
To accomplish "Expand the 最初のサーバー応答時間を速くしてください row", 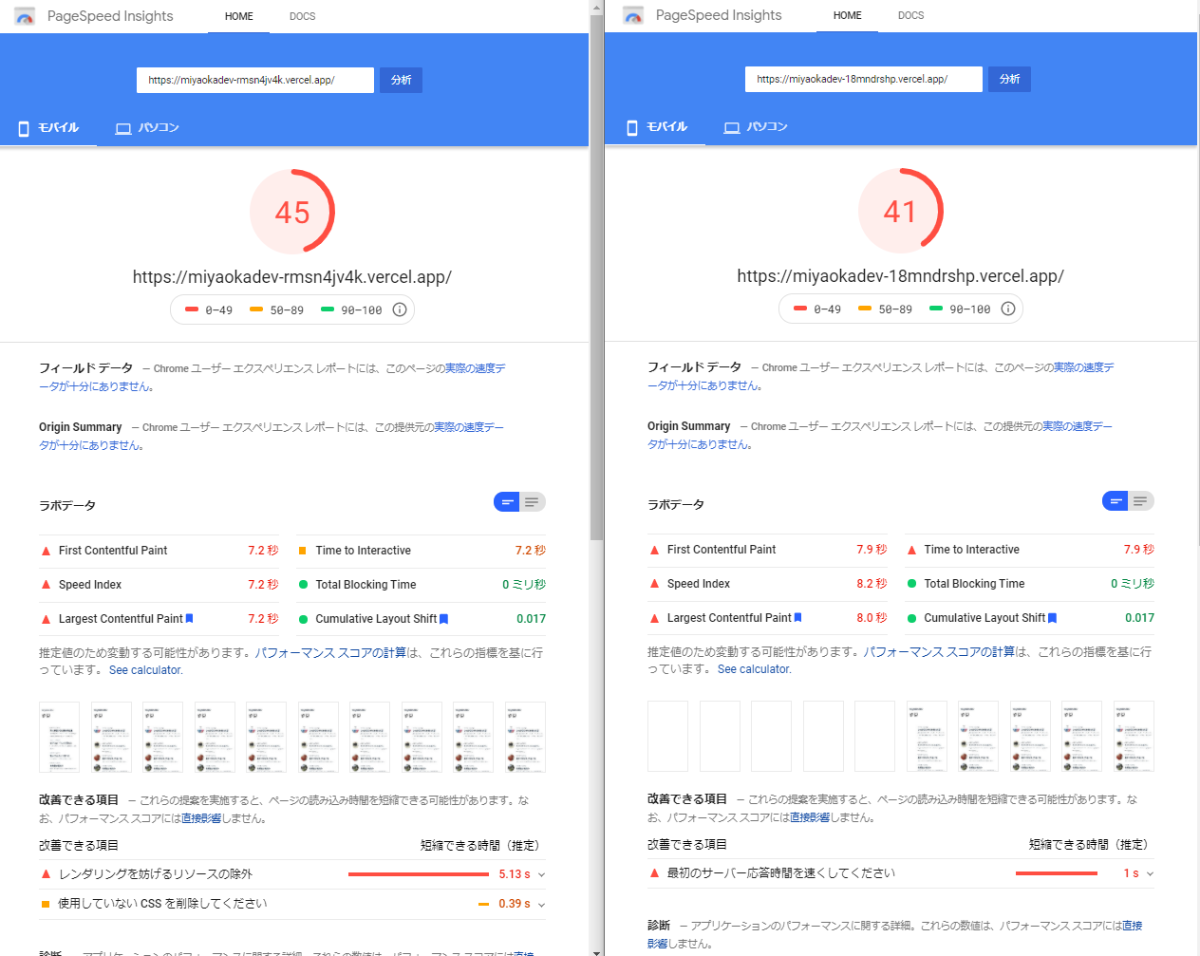I will coord(900,873).
